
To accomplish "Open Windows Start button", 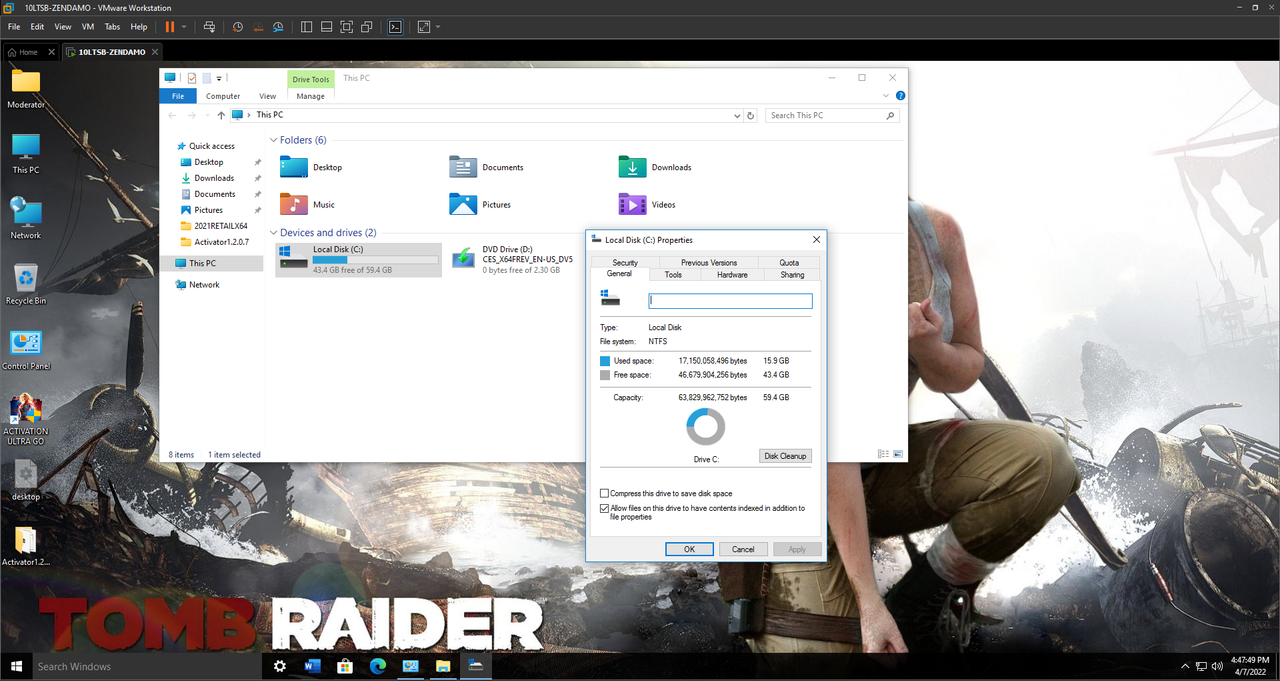I will point(15,666).
